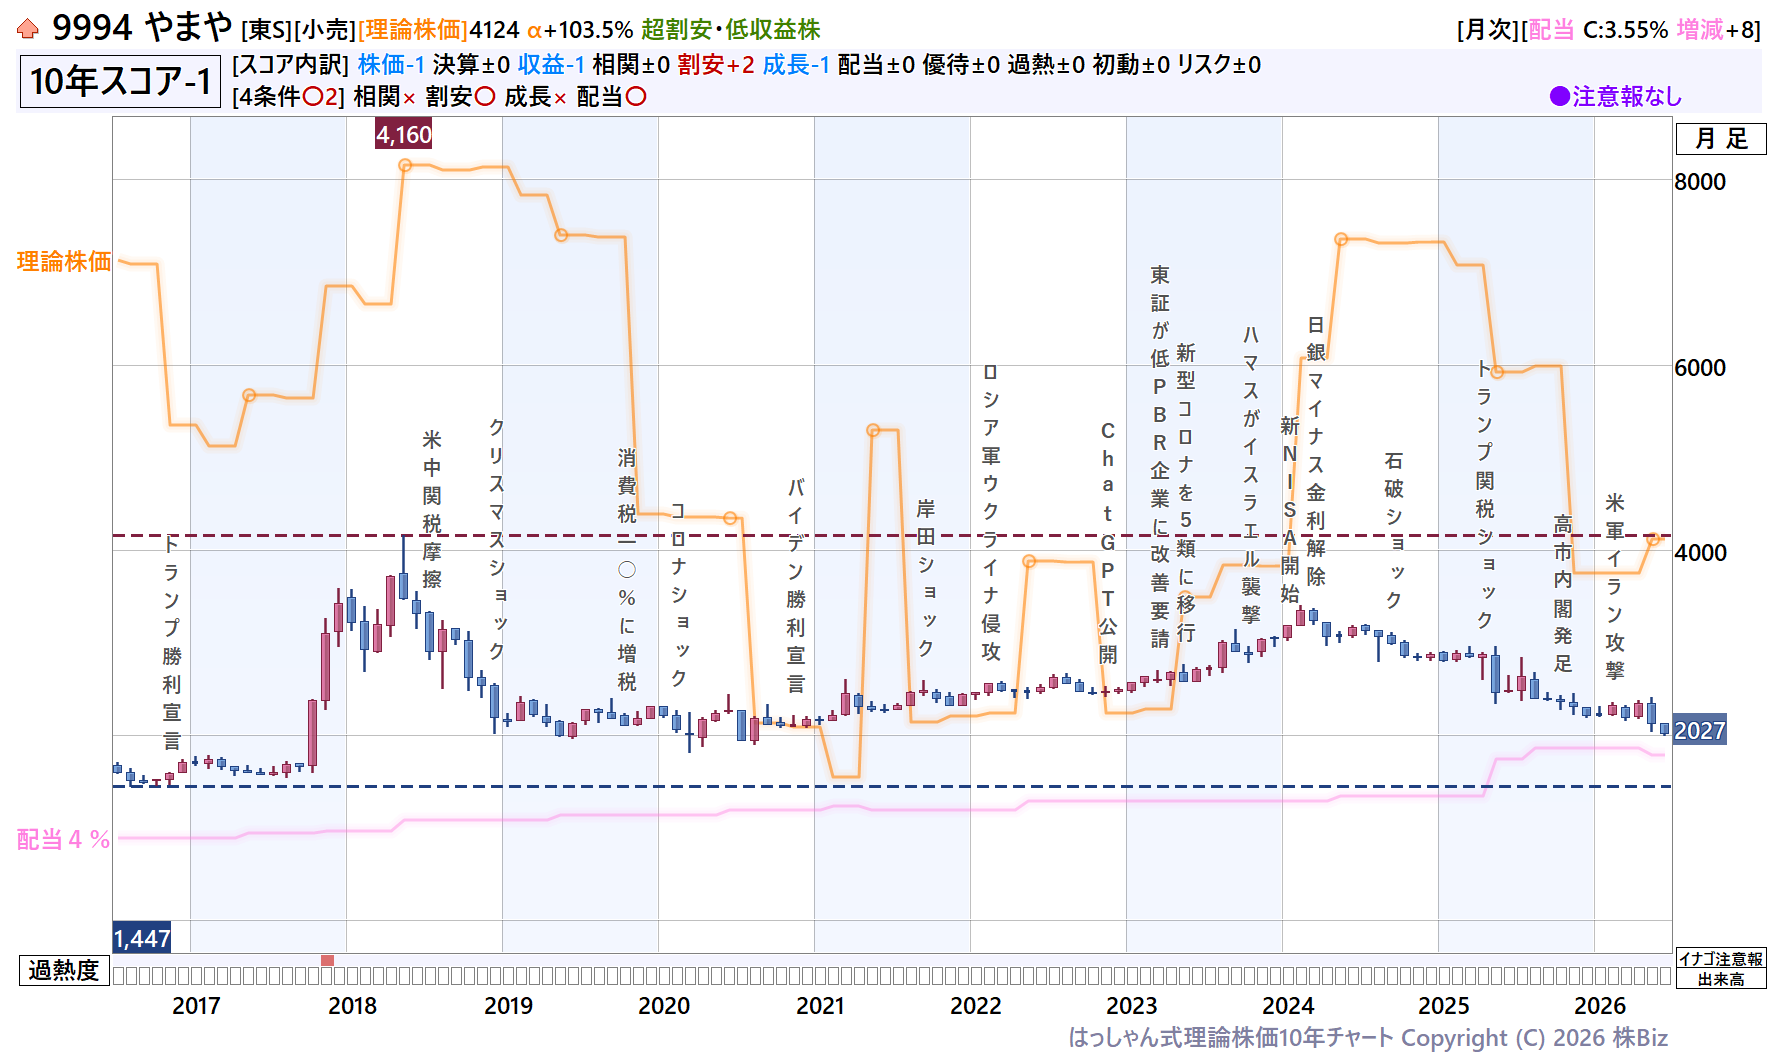This screenshot has width=1780, height=1054.
Task: Click the 株価-1 score item
Action: pyautogui.click(x=391, y=65)
